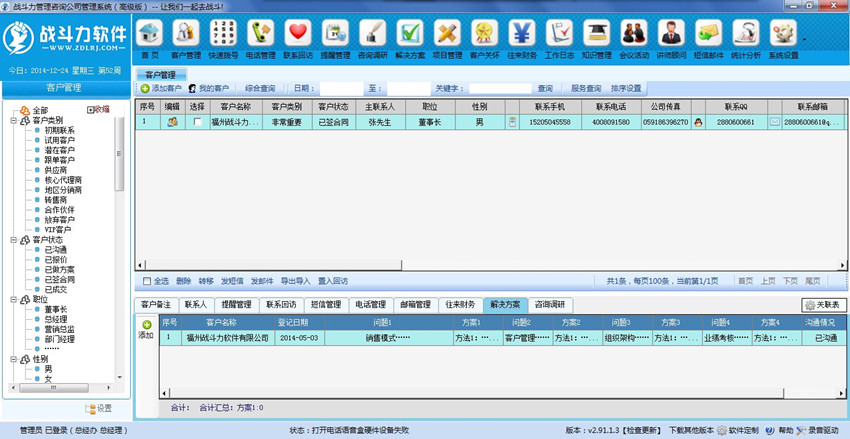
Task: Open 会议活动 icon
Action: pyautogui.click(x=634, y=33)
